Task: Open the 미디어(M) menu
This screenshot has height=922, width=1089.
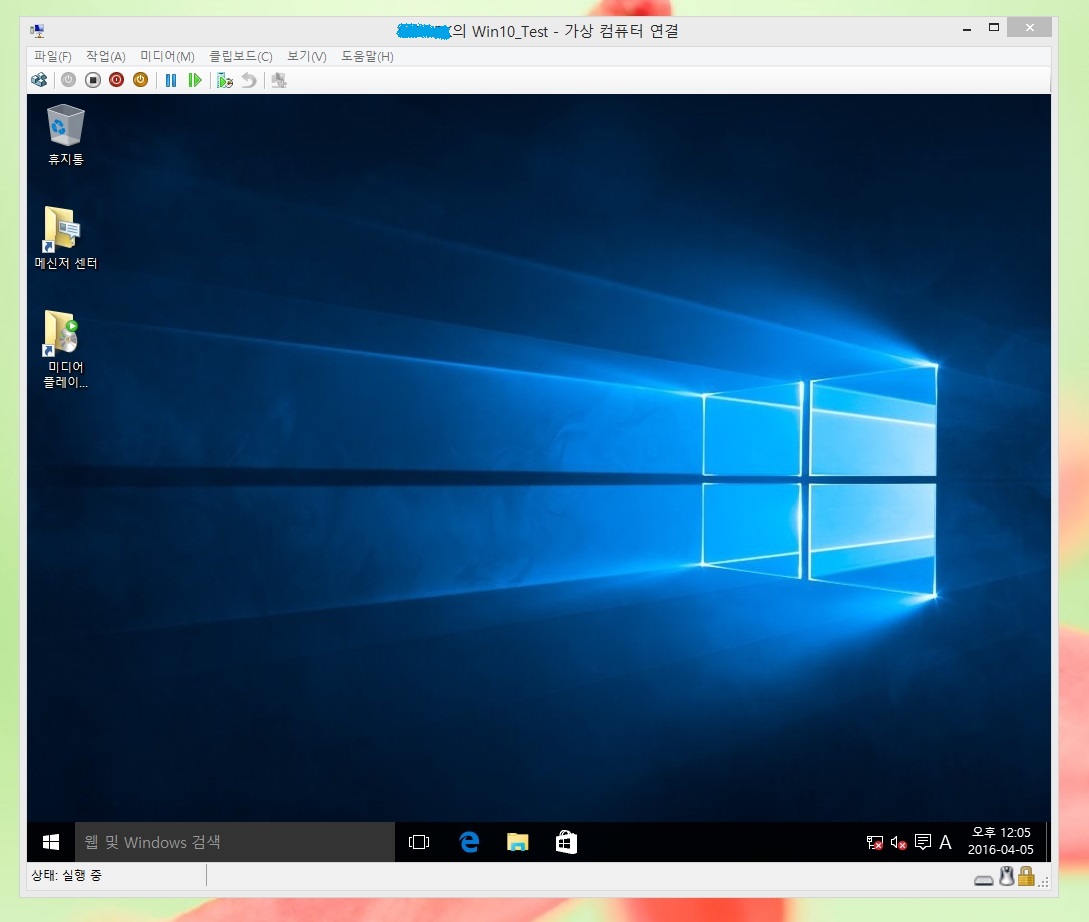Action: coord(167,56)
